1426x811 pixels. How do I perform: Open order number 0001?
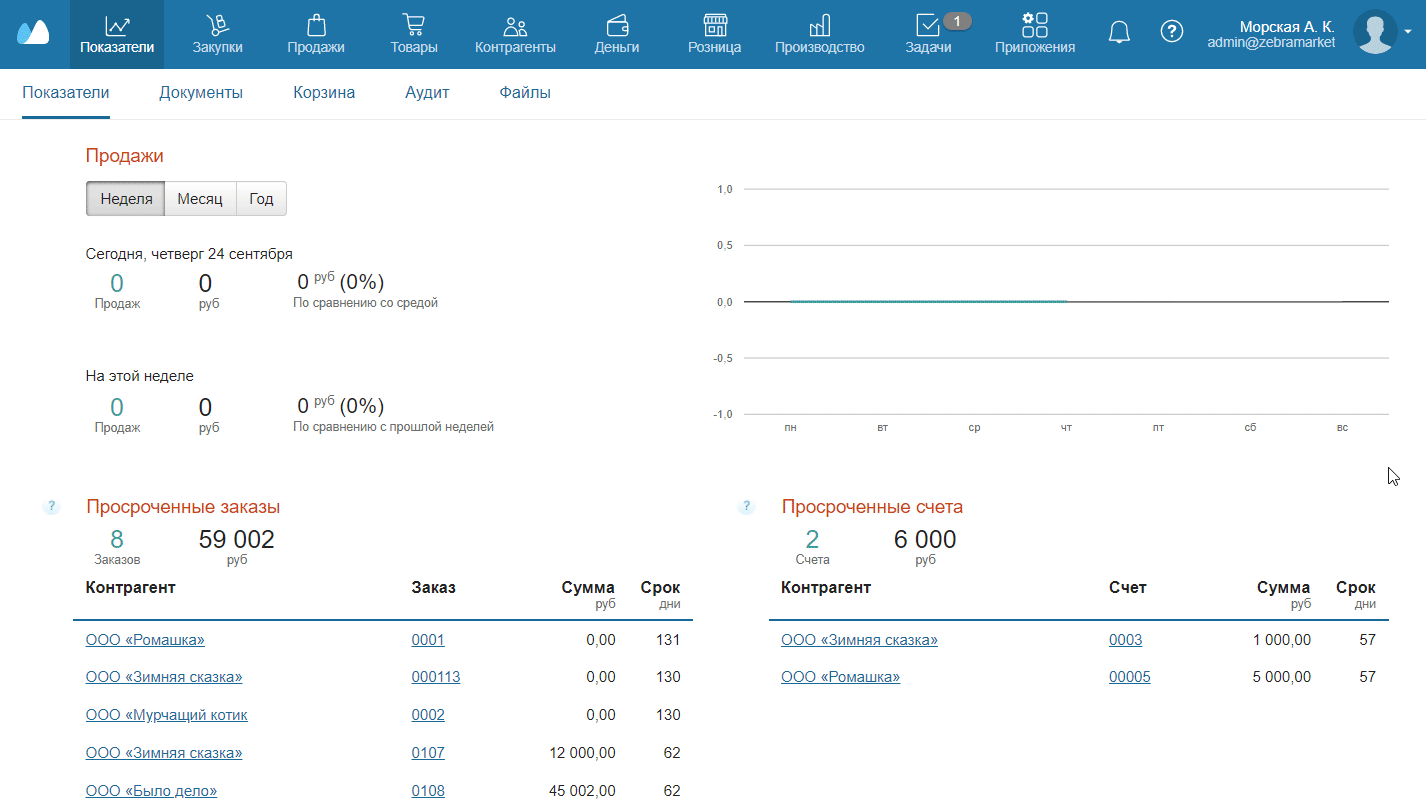428,640
